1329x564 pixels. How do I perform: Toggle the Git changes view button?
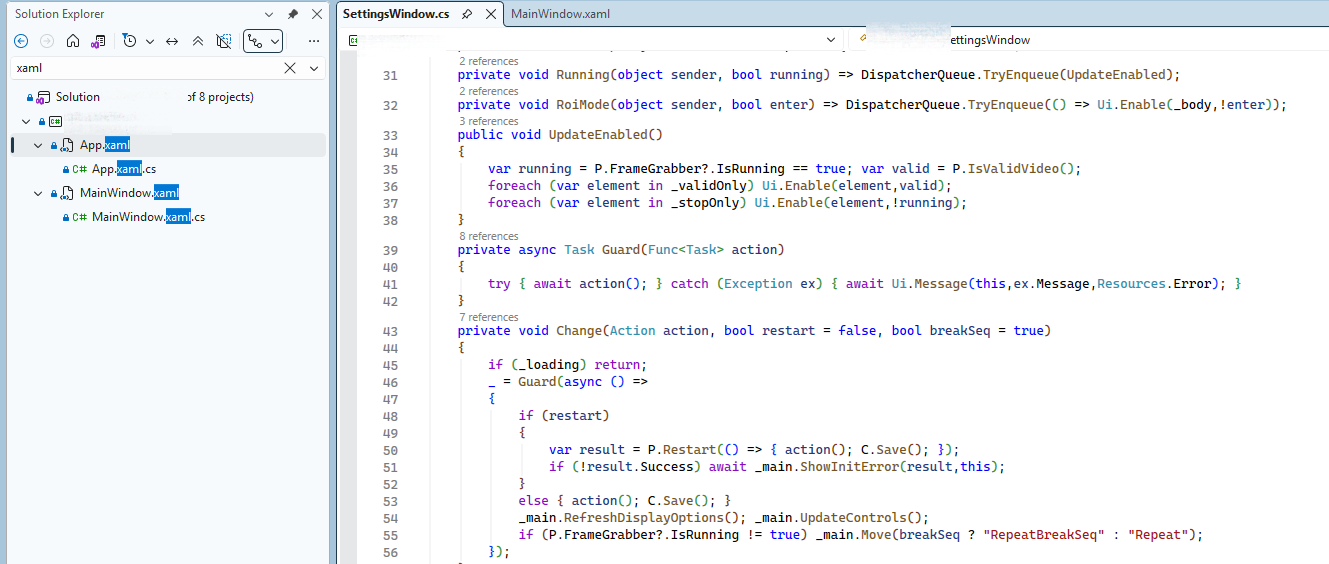pyautogui.click(x=256, y=41)
